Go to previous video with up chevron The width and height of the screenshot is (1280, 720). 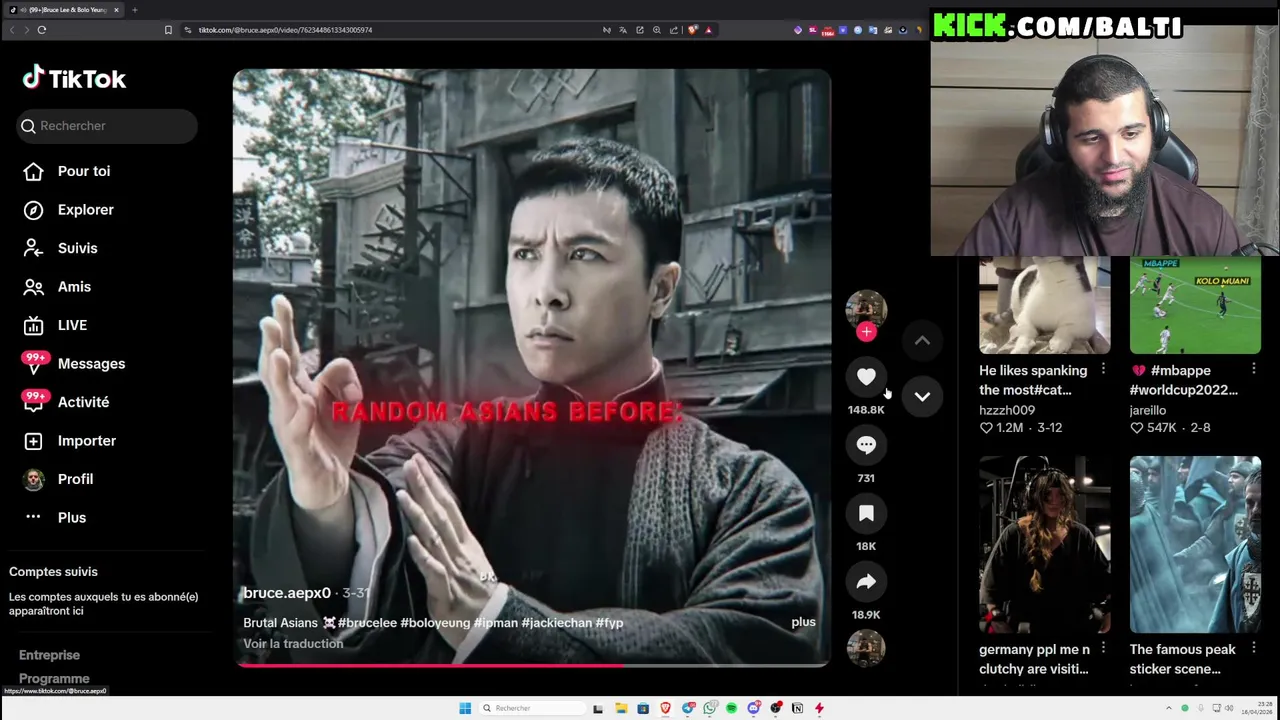point(922,341)
